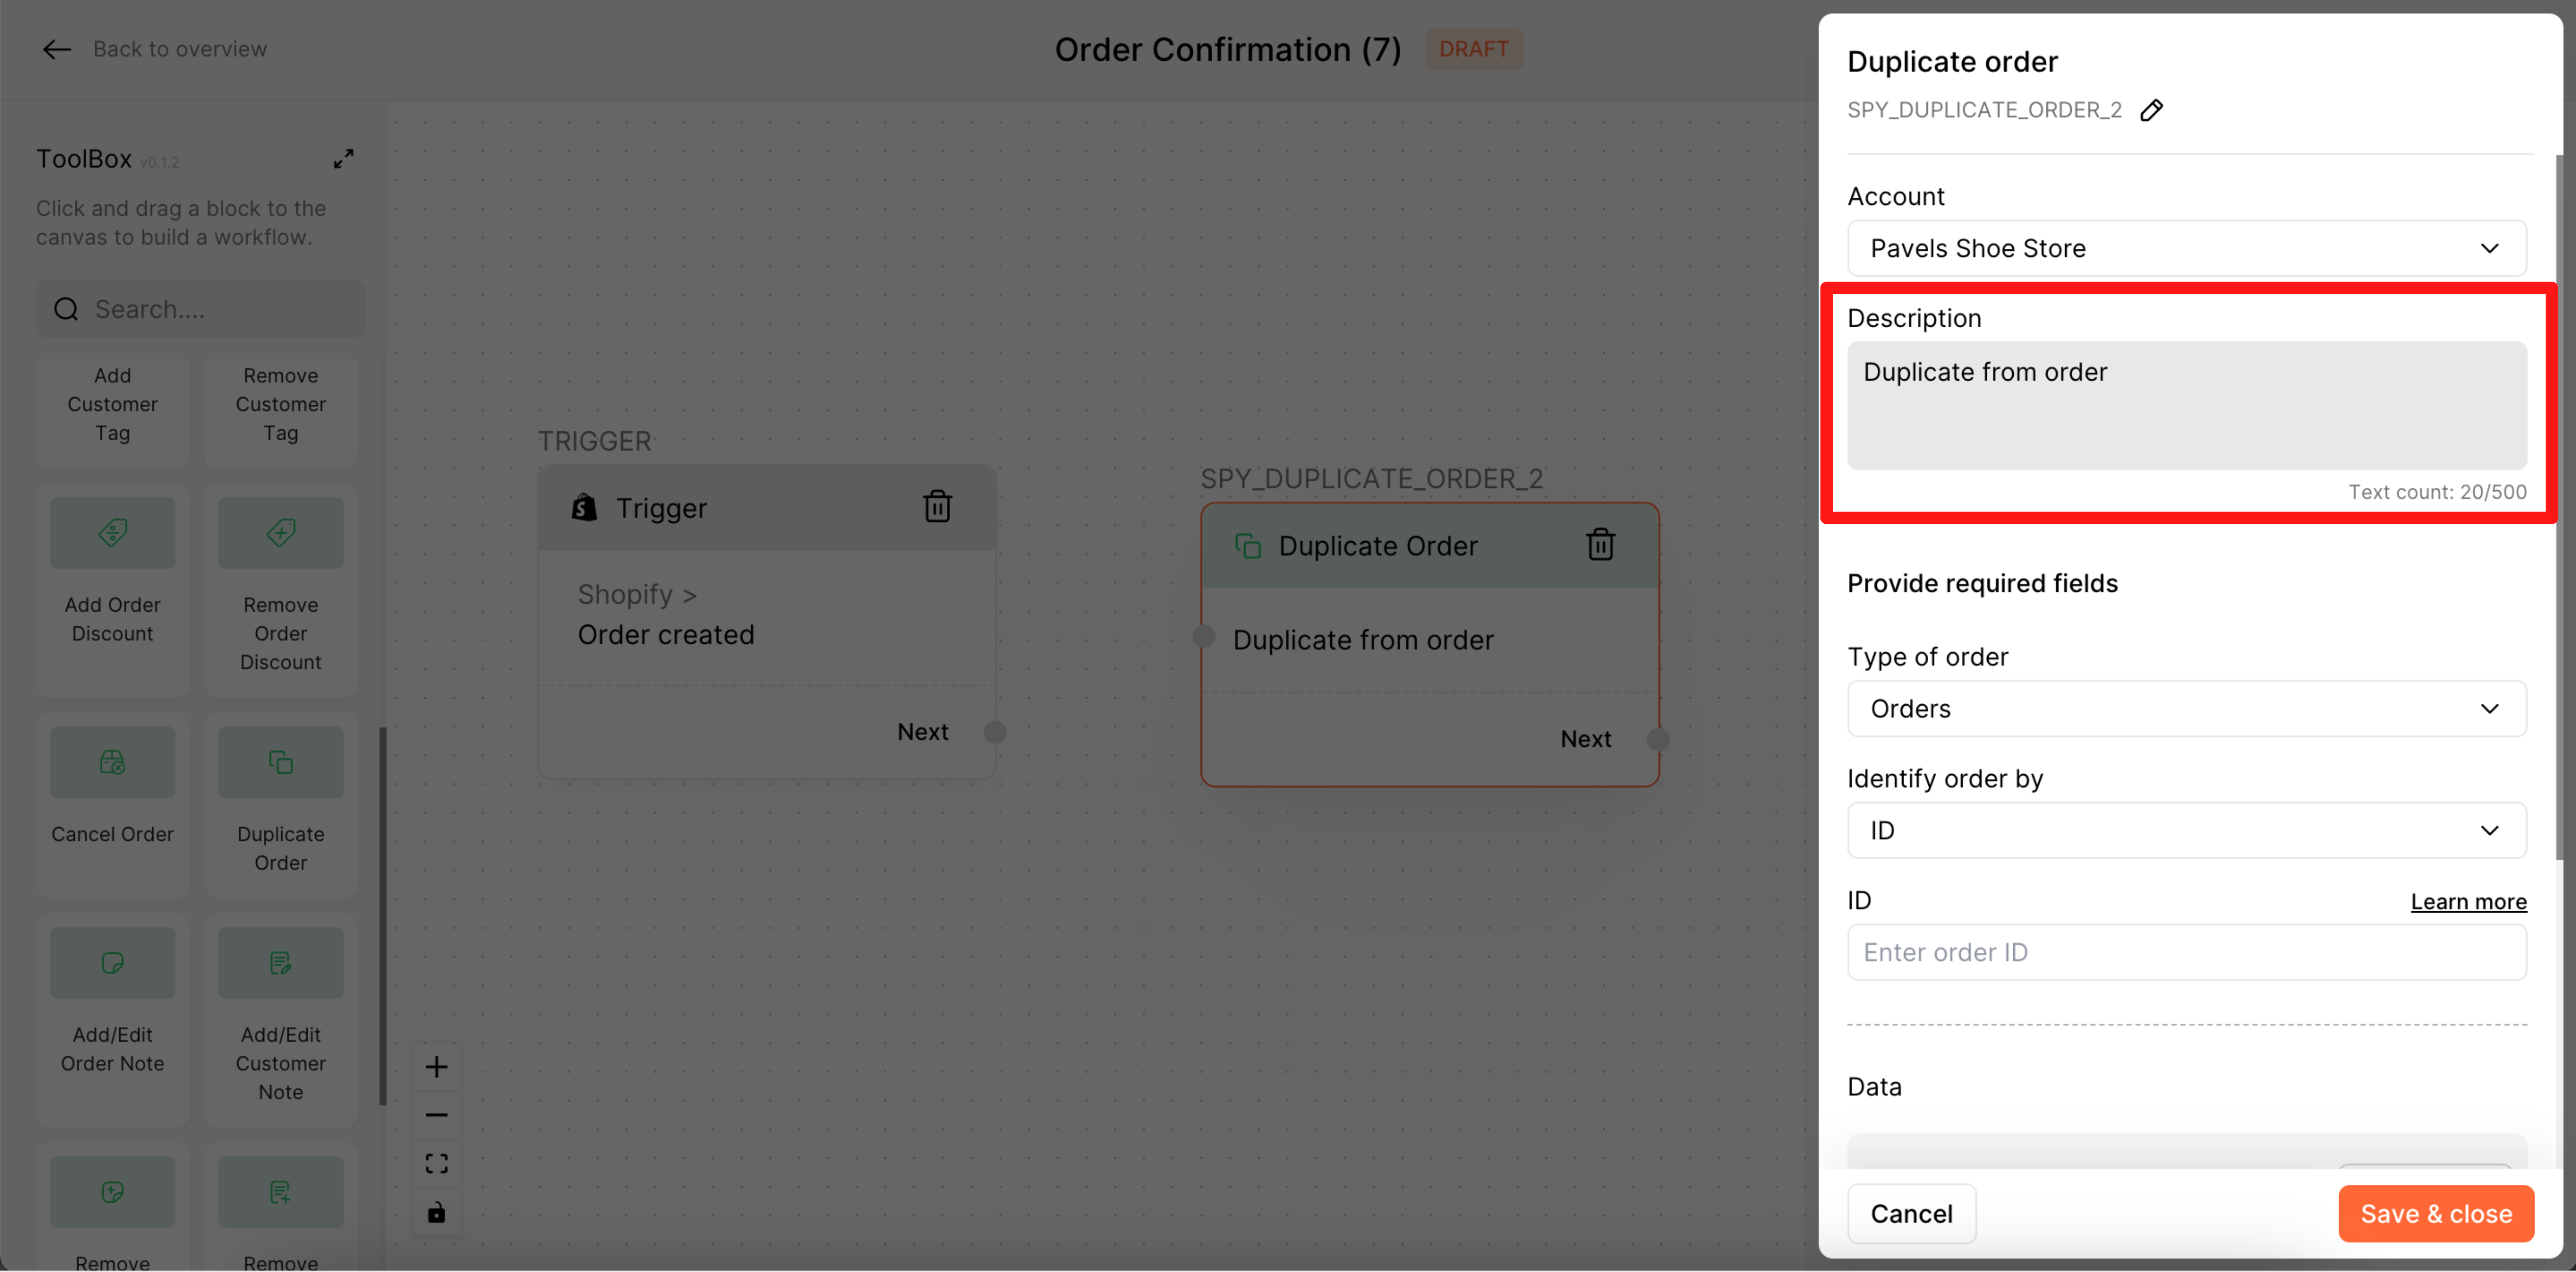Screen dimensions: 2576x1272
Task: Click the Cancel button
Action: [1911, 1213]
